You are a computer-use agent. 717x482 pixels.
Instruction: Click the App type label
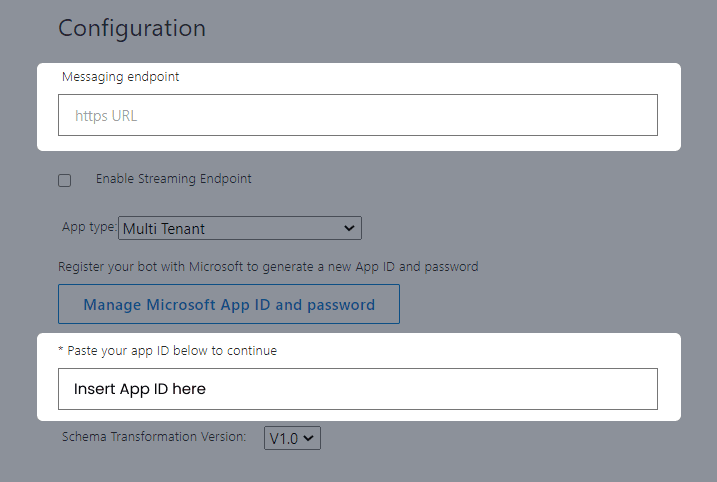pos(89,227)
